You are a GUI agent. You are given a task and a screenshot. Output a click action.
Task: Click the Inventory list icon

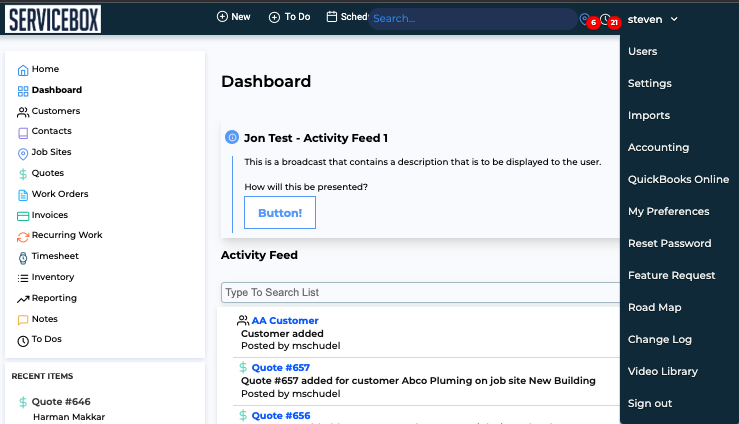[23, 278]
